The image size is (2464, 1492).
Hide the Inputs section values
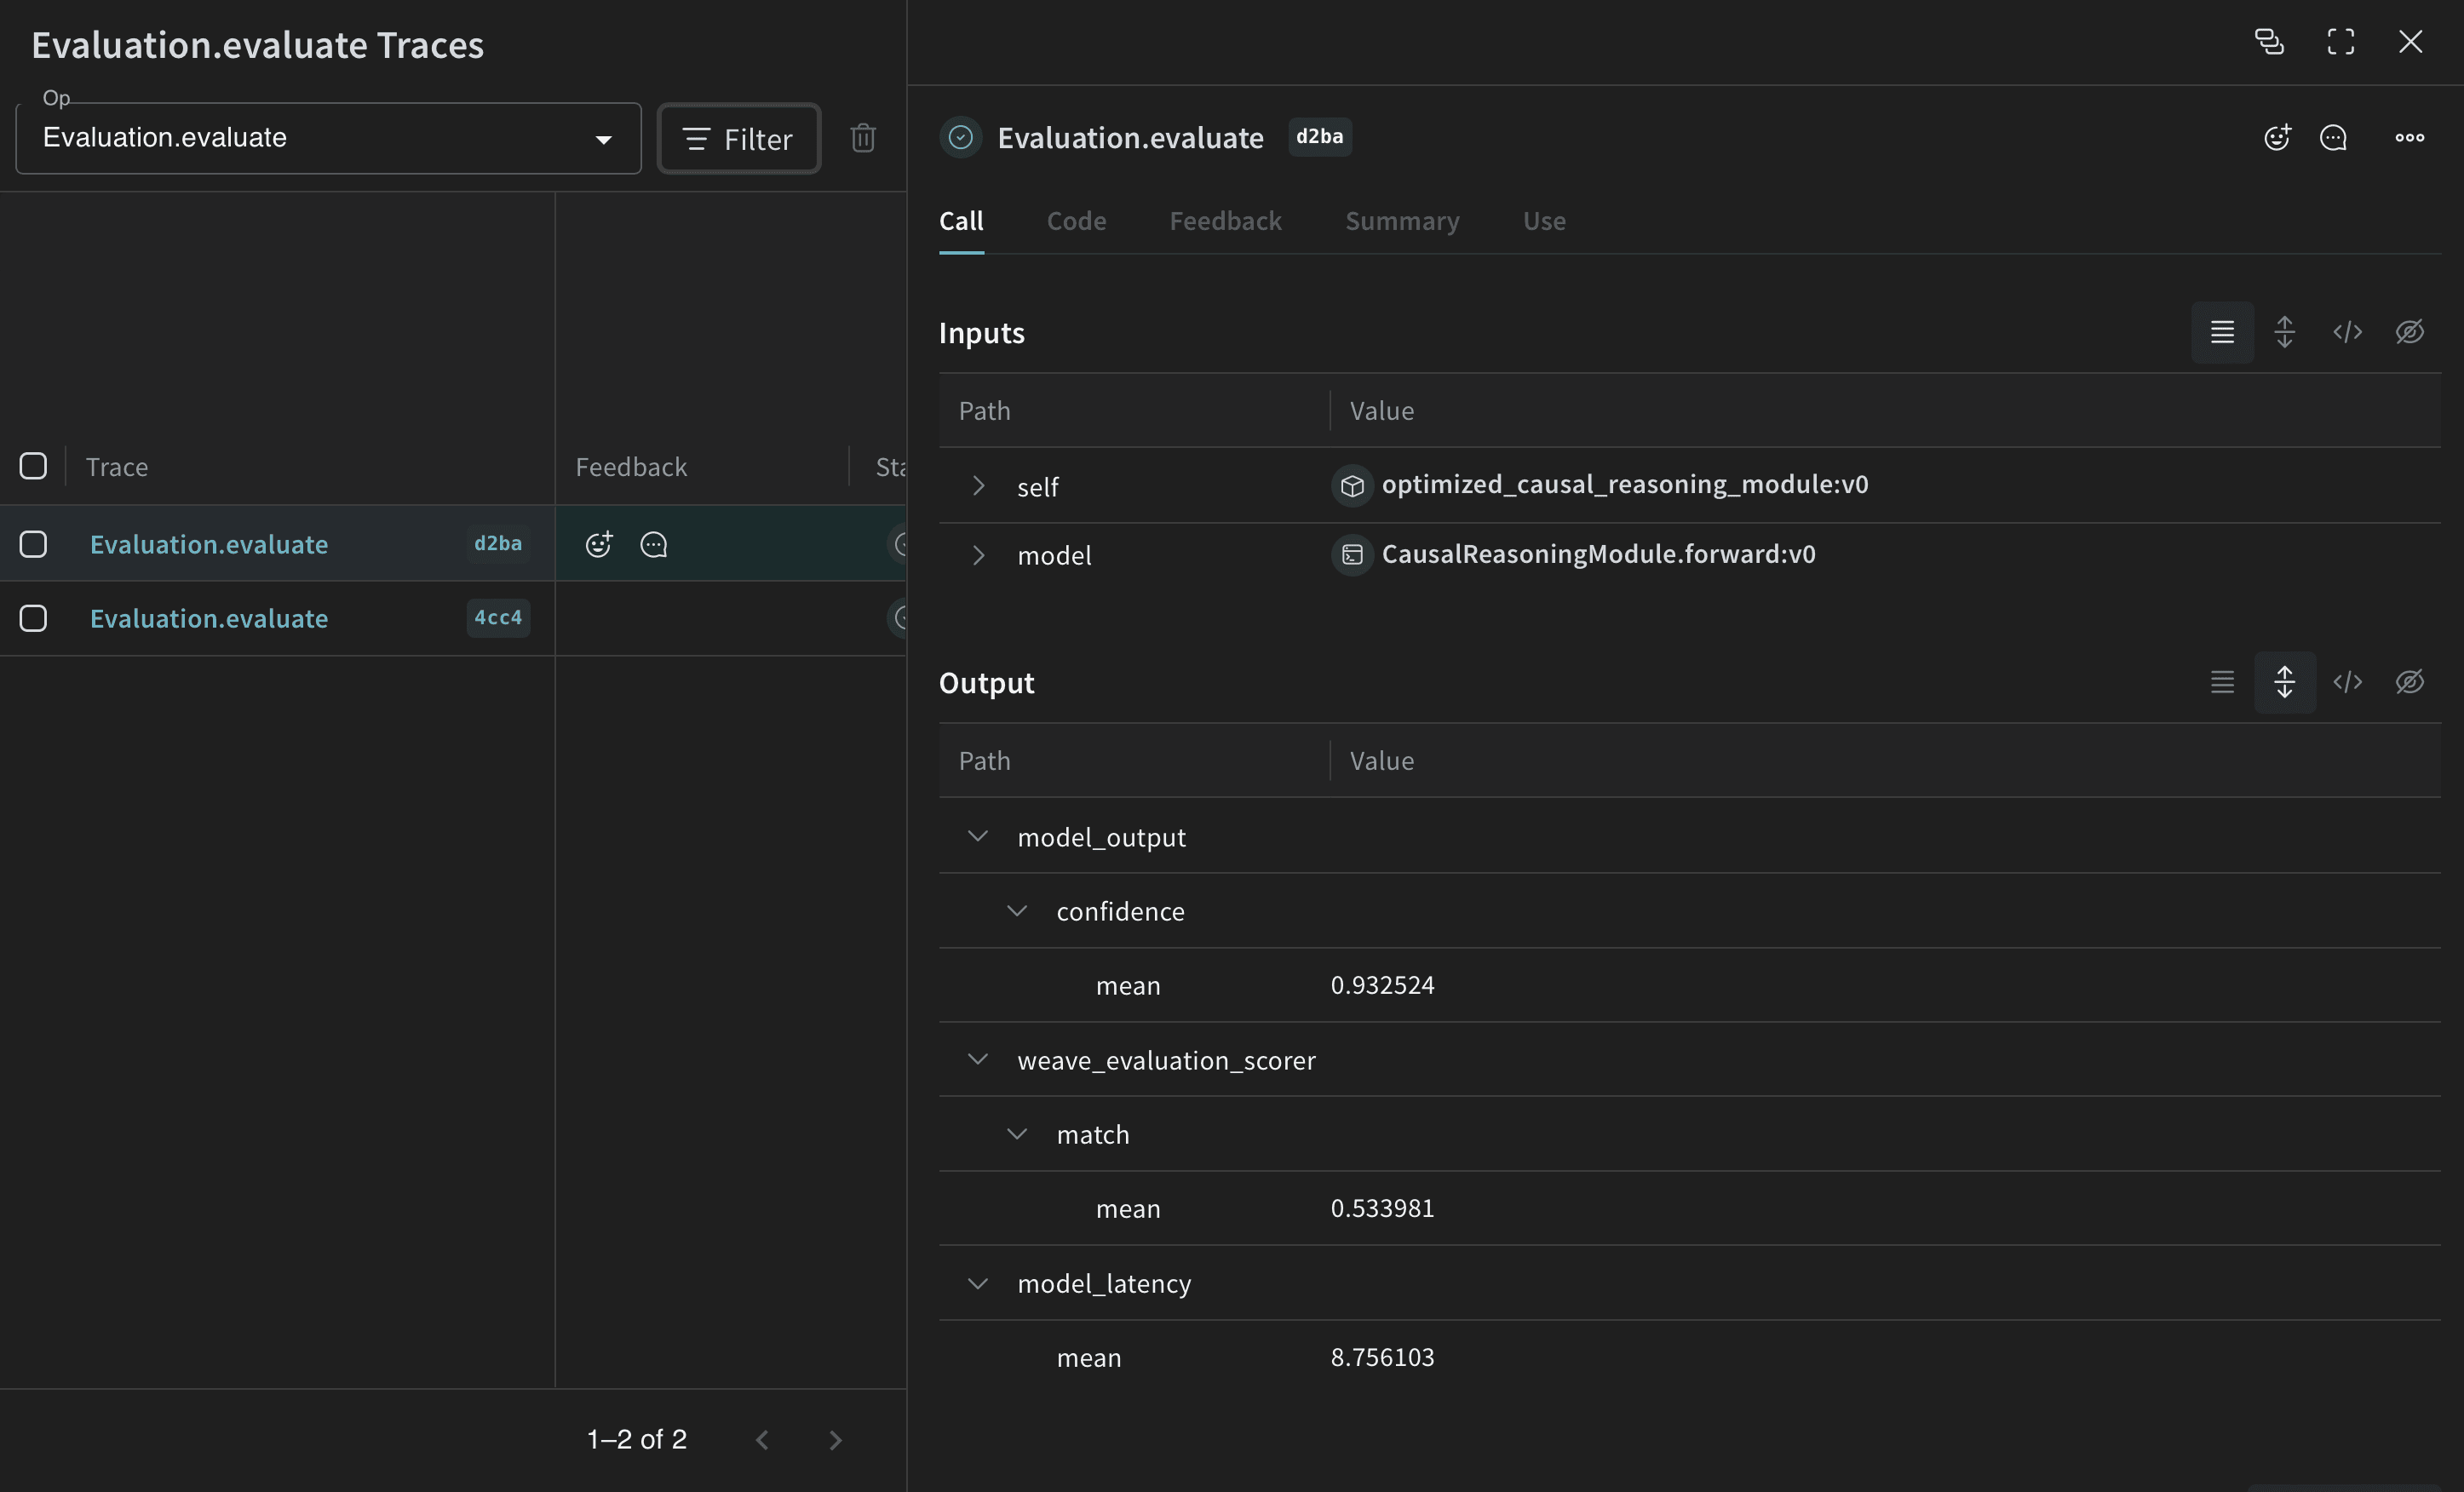[x=2409, y=331]
